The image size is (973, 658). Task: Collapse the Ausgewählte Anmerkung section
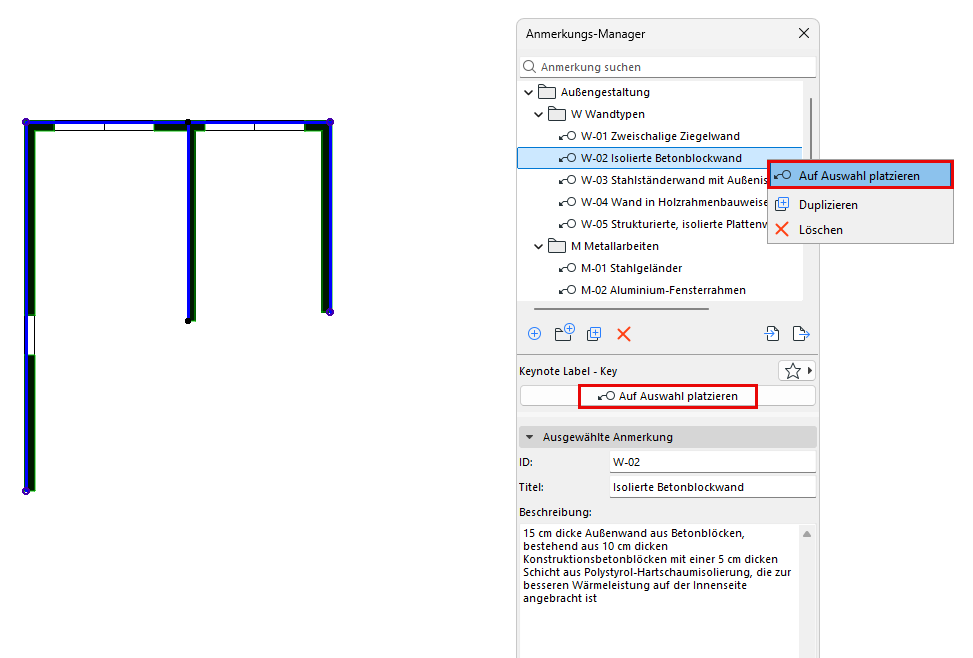(529, 437)
